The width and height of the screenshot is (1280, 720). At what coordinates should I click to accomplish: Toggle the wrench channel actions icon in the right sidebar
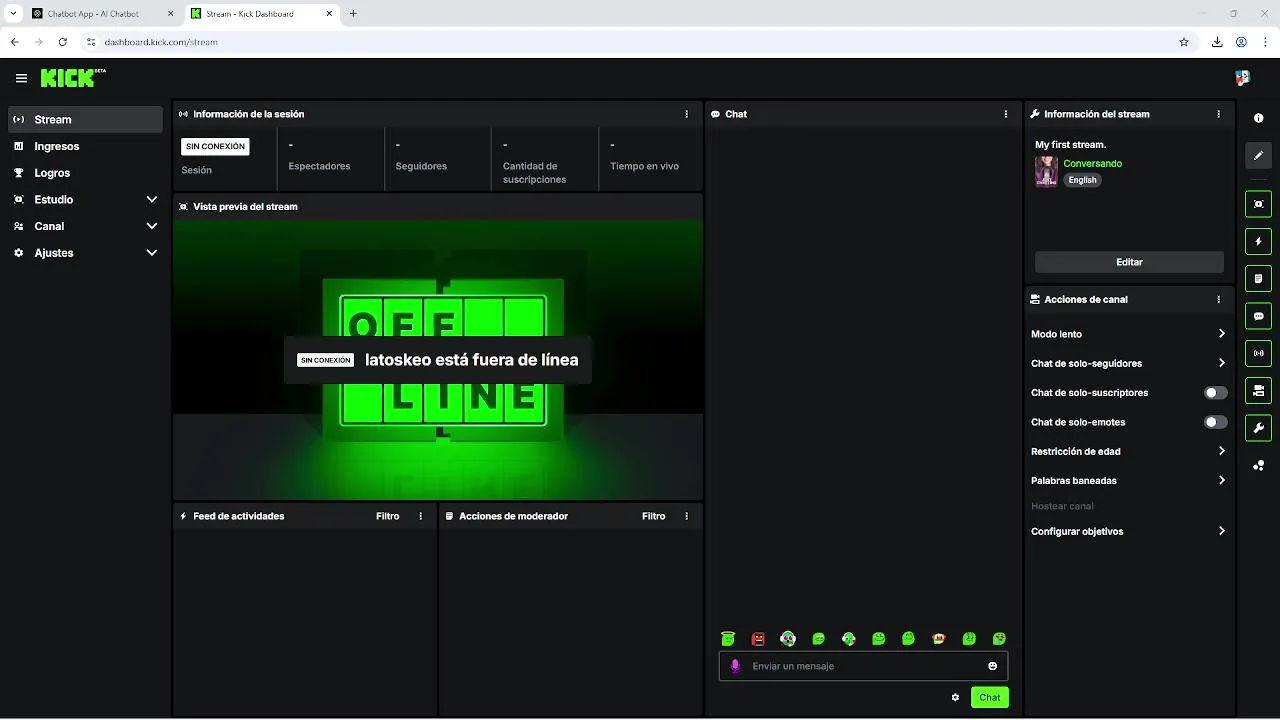click(x=1258, y=428)
